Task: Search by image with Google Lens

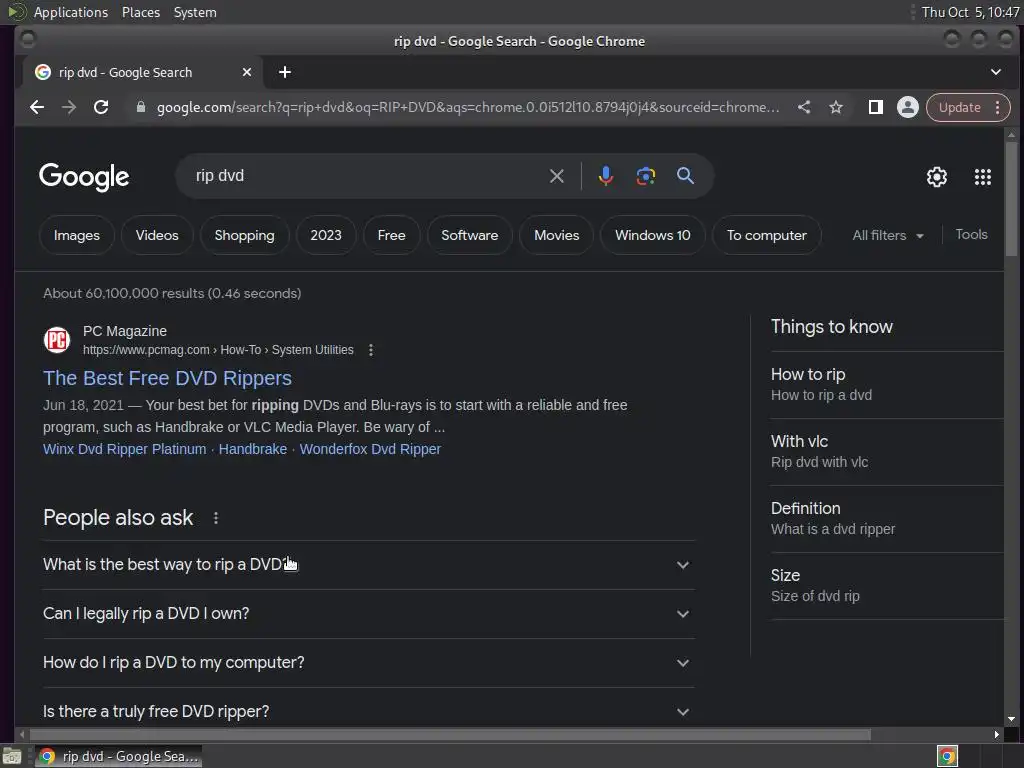Action: tap(645, 176)
